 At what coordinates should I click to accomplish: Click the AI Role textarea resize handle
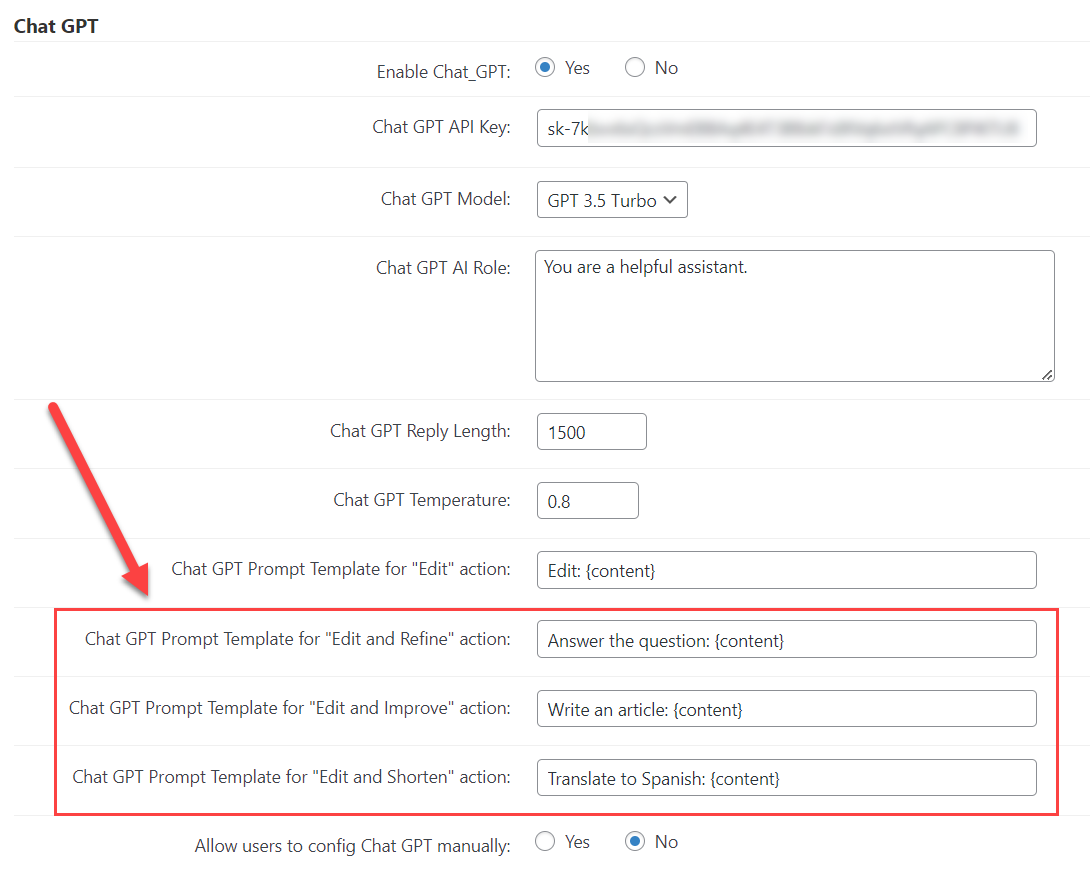tap(1047, 375)
